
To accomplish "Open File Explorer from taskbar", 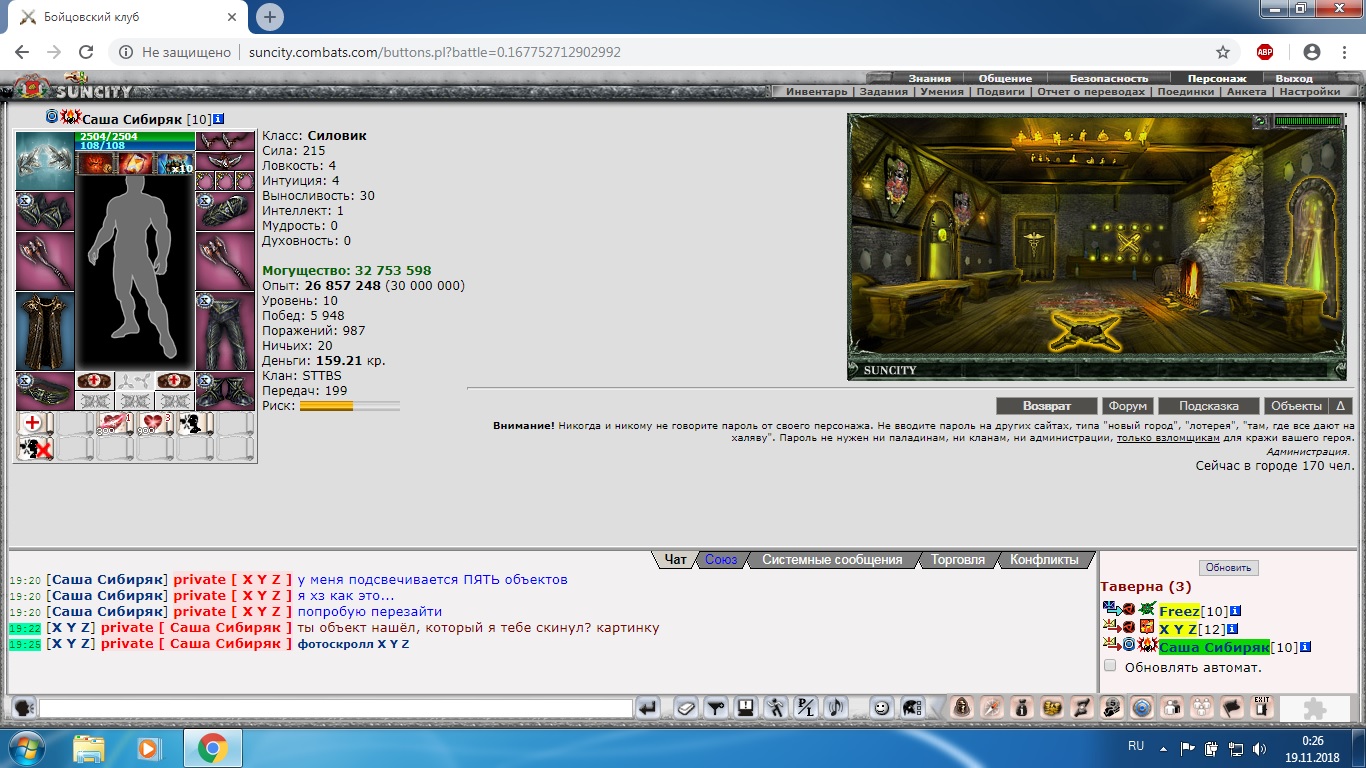I will pyautogui.click(x=89, y=748).
